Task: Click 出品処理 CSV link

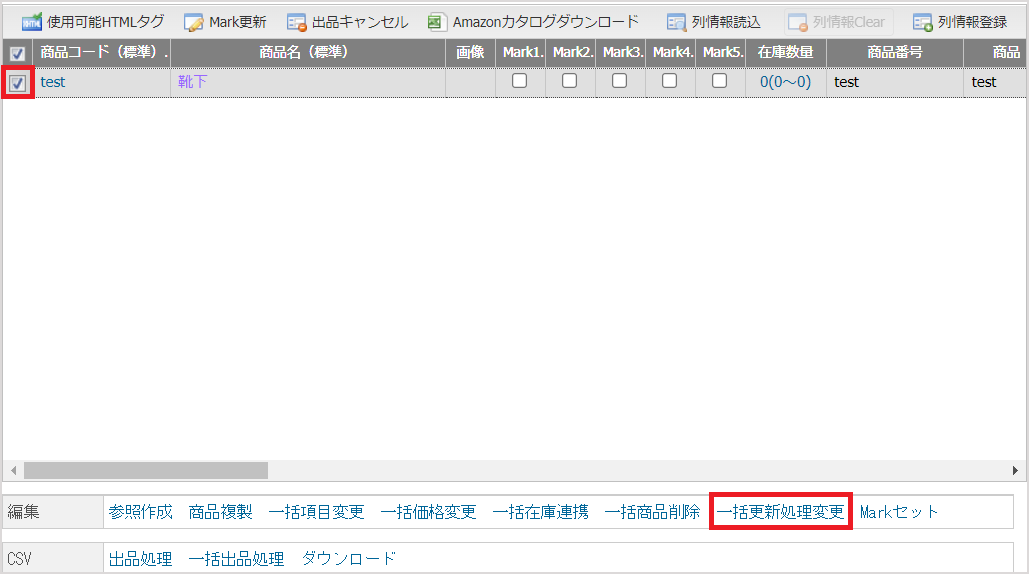Action: pos(140,559)
